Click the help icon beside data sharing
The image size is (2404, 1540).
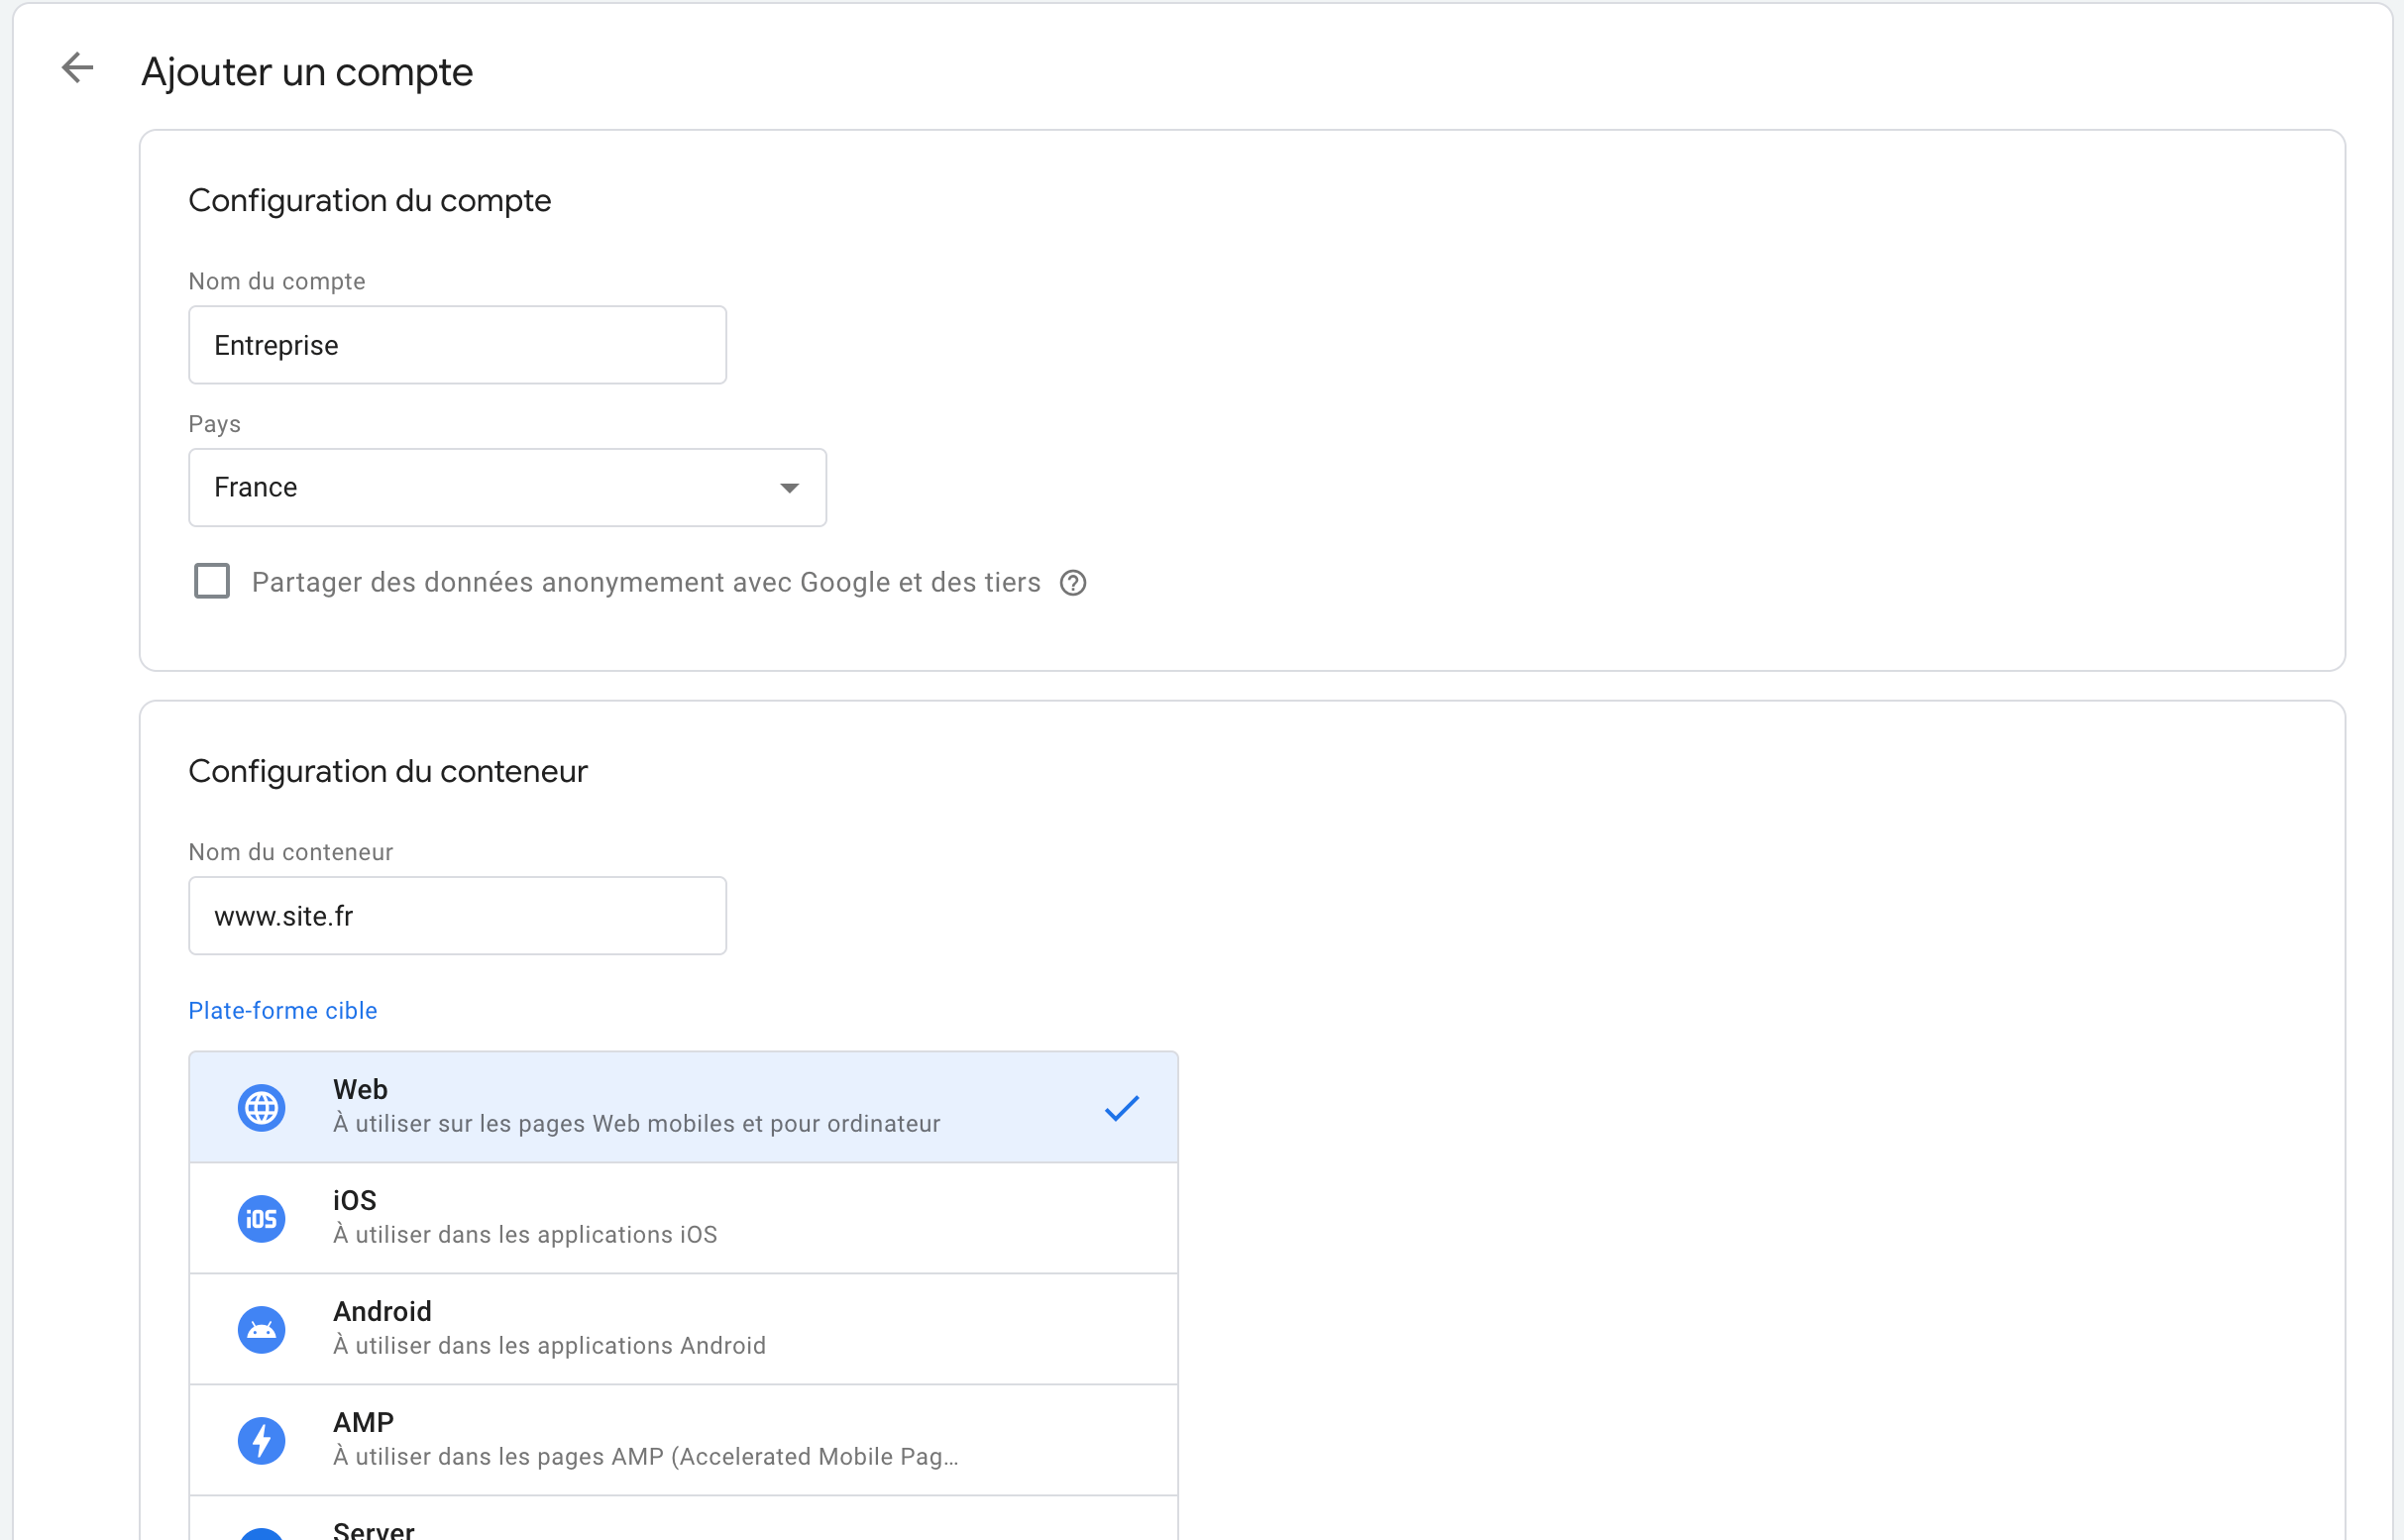pos(1073,583)
